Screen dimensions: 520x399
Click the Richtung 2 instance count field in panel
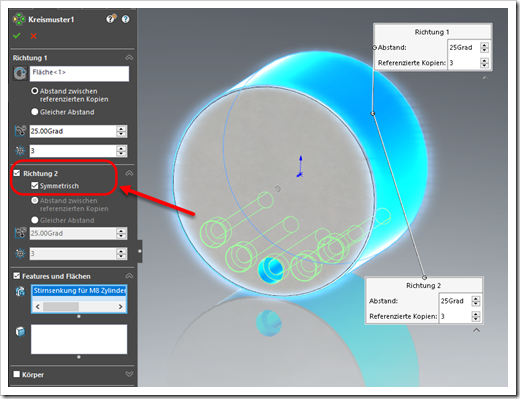coord(73,253)
